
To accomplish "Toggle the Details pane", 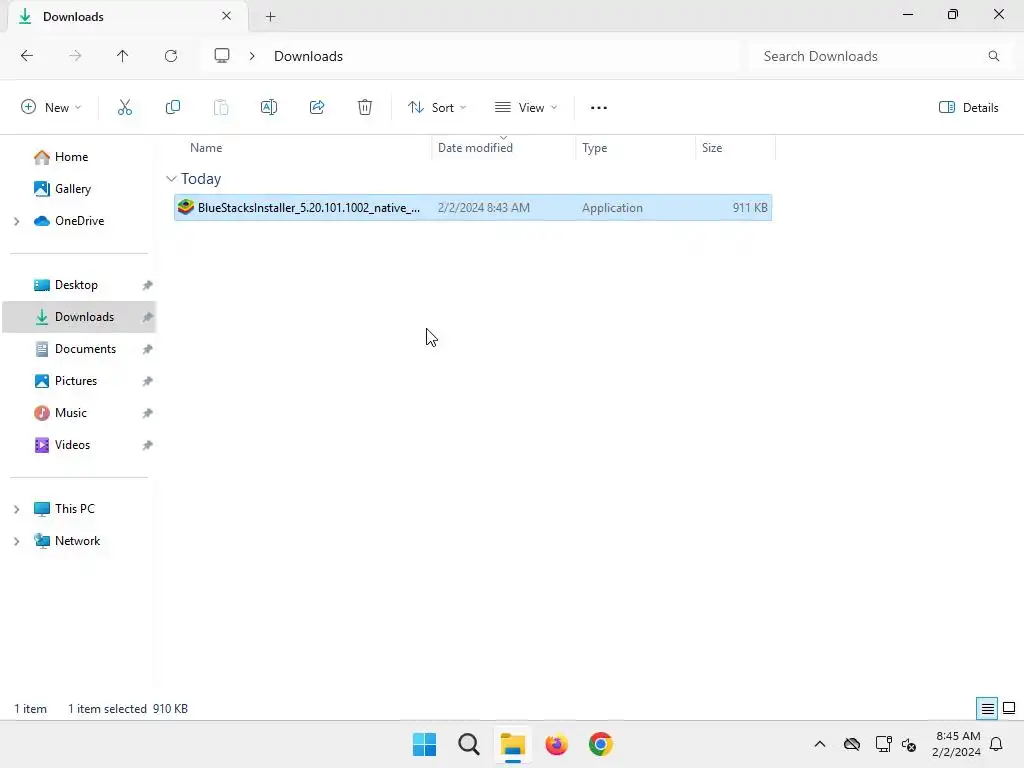I will (x=968, y=108).
